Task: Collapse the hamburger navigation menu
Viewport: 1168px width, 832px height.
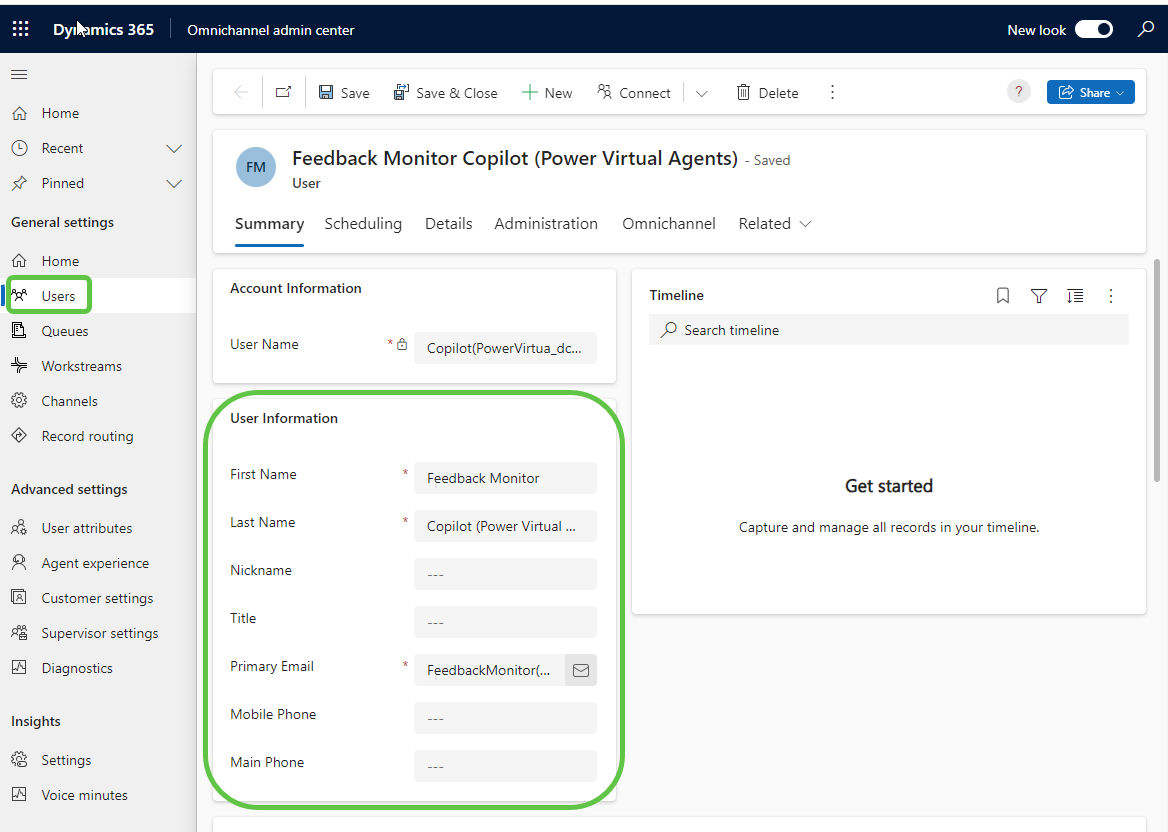Action: (x=19, y=75)
